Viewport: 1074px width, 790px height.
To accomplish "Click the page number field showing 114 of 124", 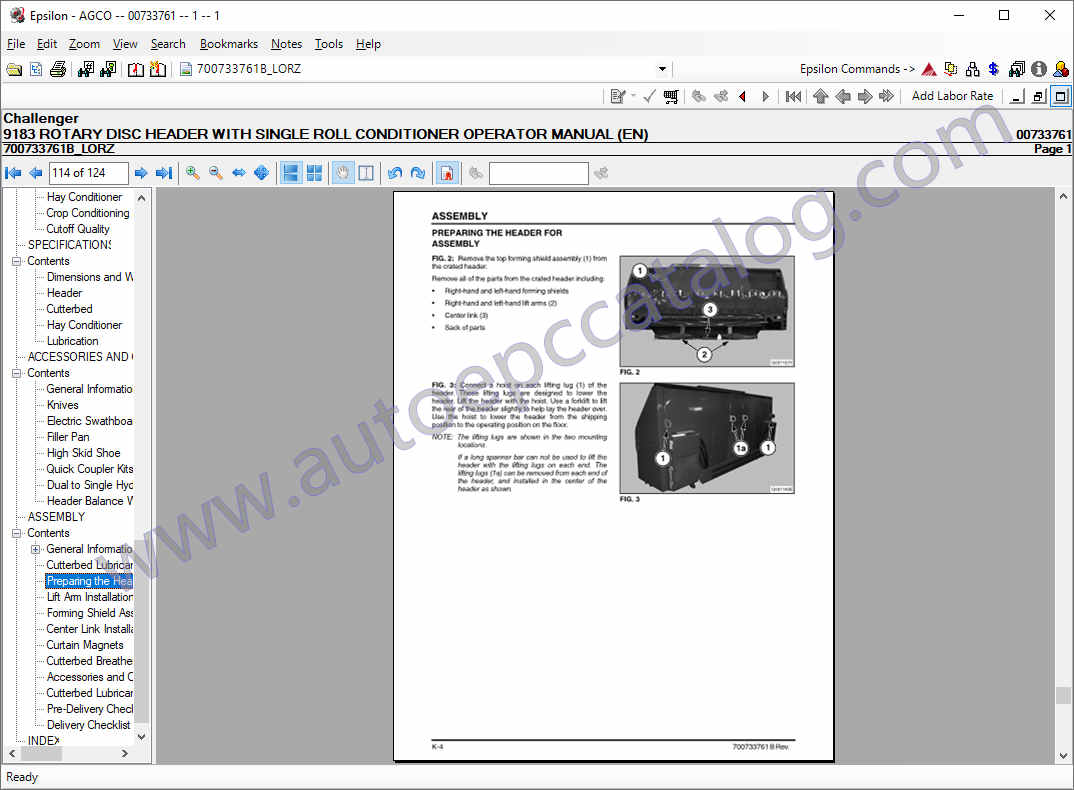I will pos(89,173).
